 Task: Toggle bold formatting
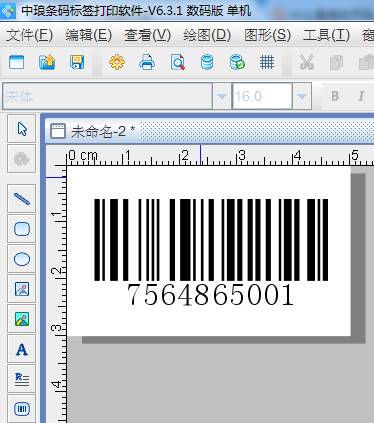point(335,96)
